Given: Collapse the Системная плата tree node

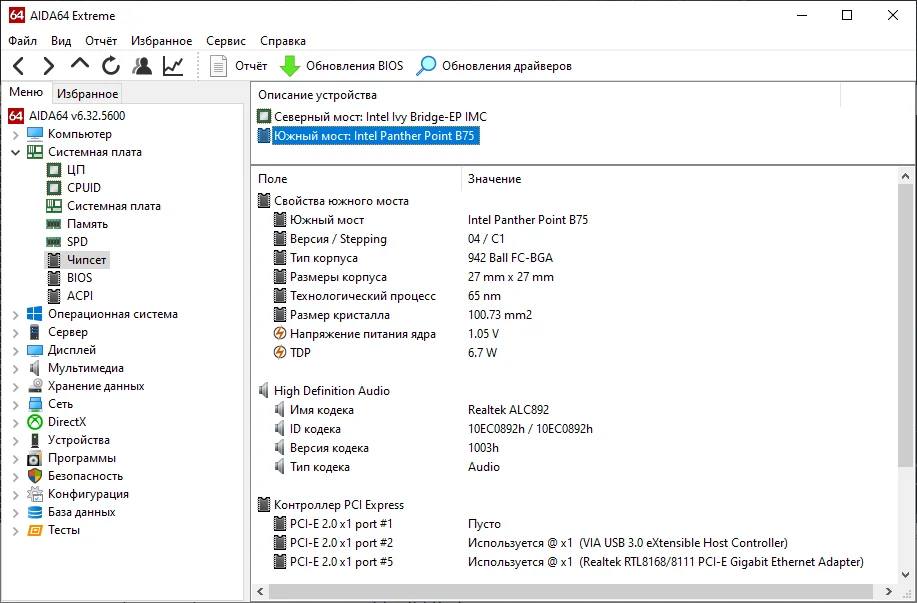Looking at the screenshot, I should click(x=15, y=152).
